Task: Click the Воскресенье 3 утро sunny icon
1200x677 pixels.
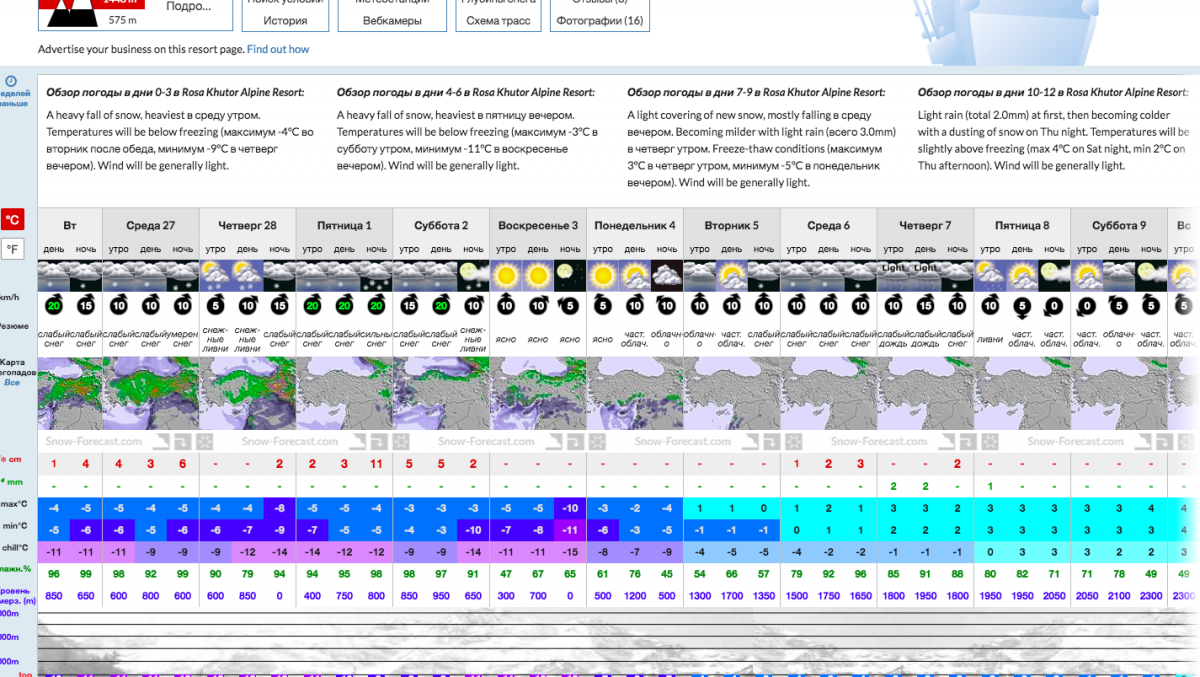Action: tap(506, 275)
